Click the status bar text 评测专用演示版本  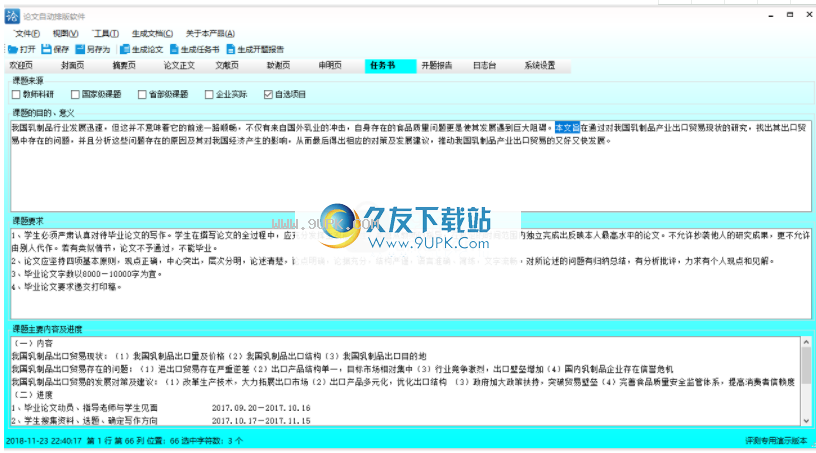(776, 441)
